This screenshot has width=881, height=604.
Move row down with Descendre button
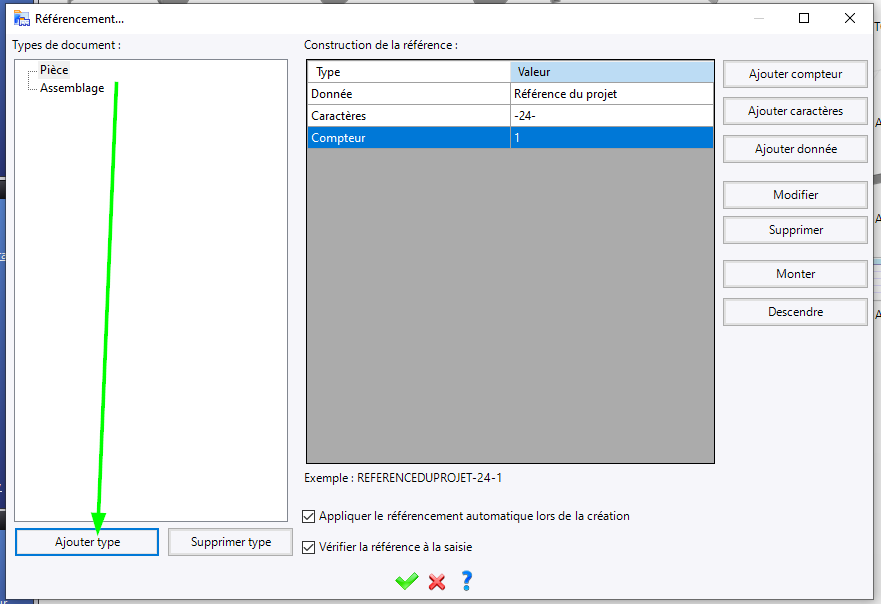pos(795,312)
